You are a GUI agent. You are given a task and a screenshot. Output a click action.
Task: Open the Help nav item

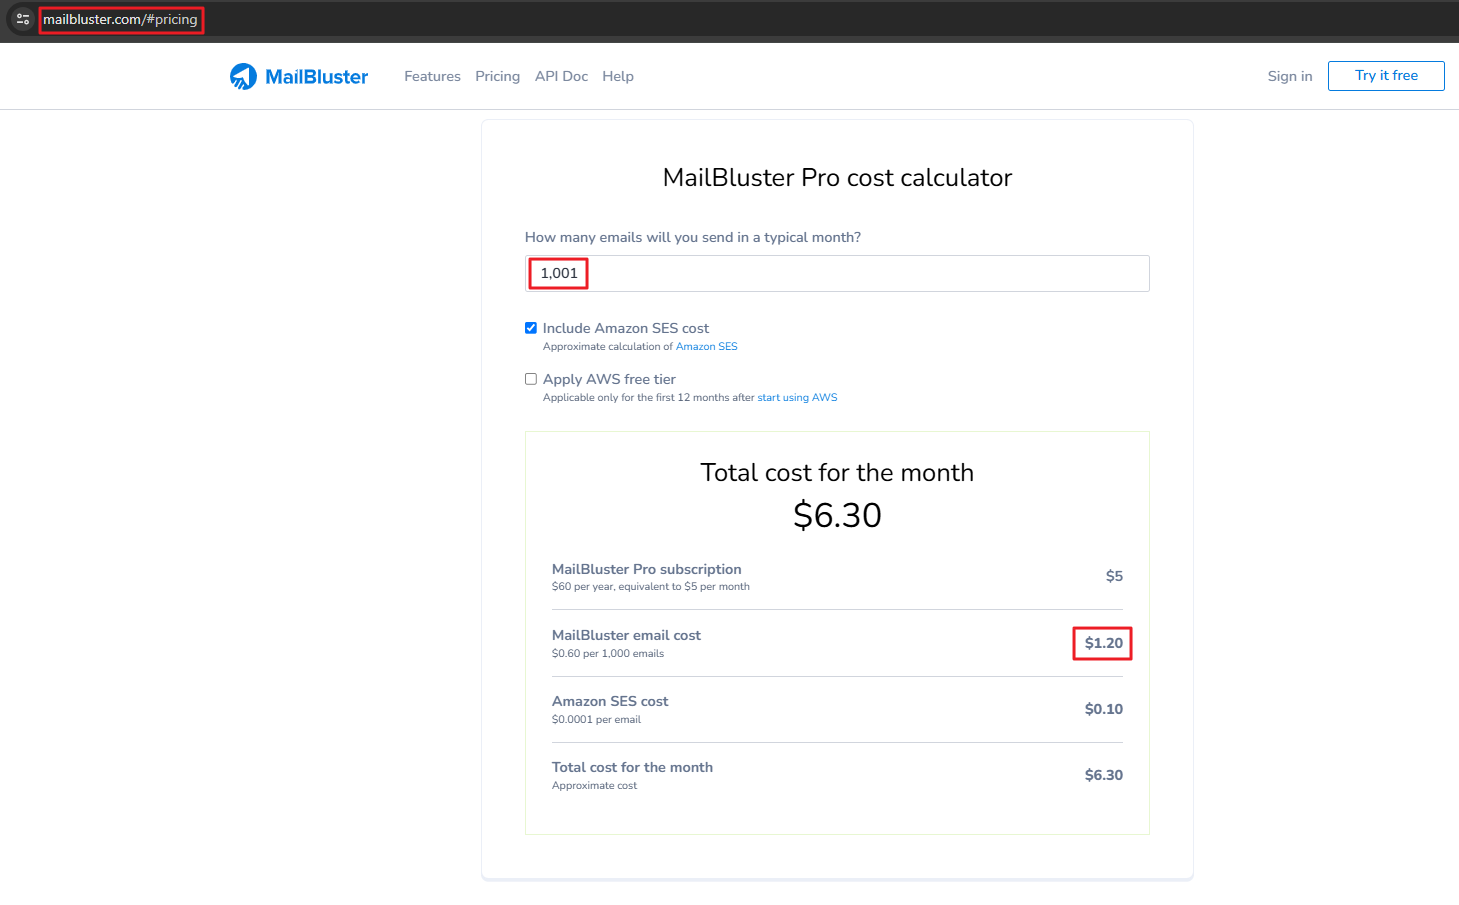(618, 76)
